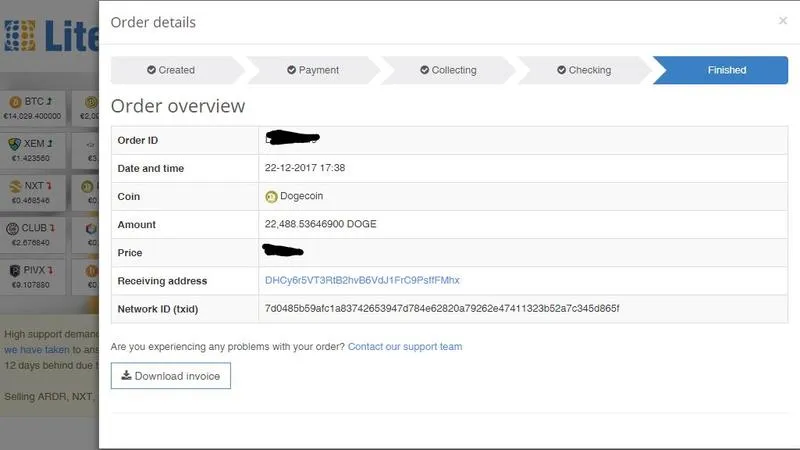Select the PIVX coin tile in background

33,277
